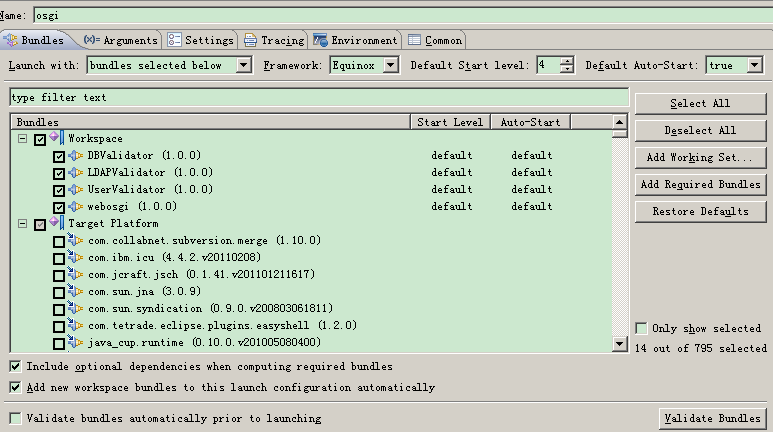Click the Bundles tab icon

coord(11,40)
